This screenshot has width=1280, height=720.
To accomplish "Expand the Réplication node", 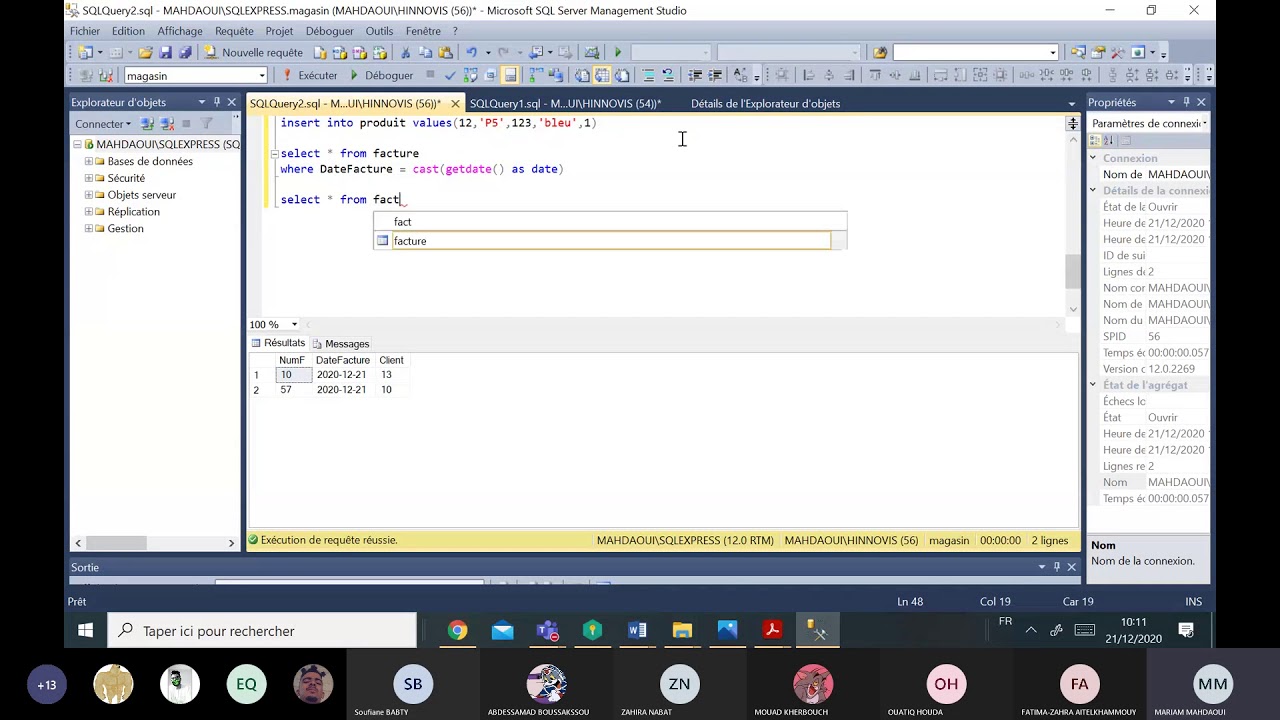I will click(x=88, y=212).
